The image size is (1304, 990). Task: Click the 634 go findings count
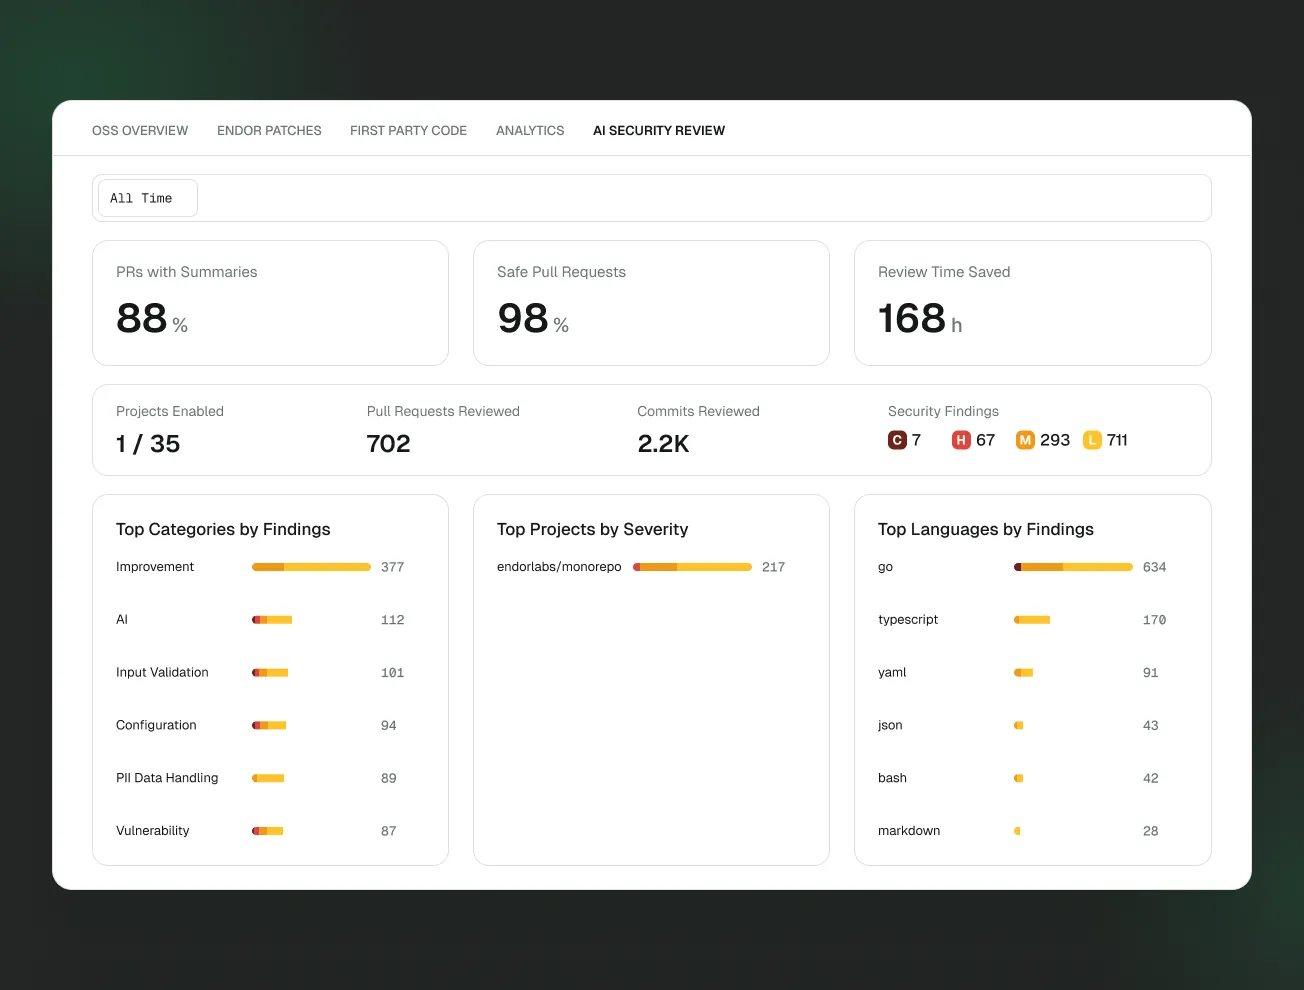(x=1155, y=567)
